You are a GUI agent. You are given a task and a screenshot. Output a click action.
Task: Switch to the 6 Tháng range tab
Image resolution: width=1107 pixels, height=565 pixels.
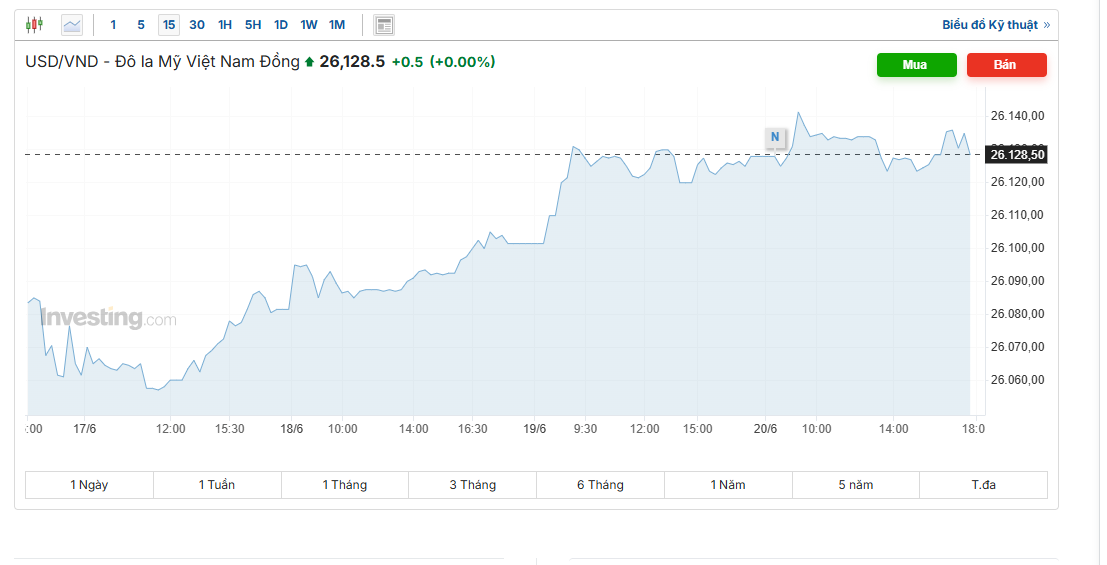pyautogui.click(x=600, y=485)
